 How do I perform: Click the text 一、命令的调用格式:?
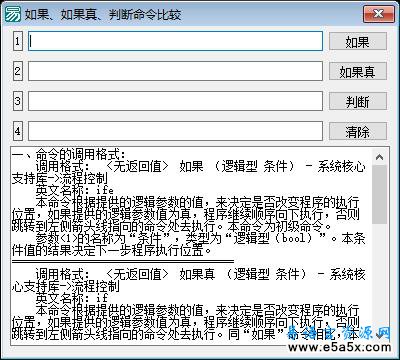tap(68, 154)
